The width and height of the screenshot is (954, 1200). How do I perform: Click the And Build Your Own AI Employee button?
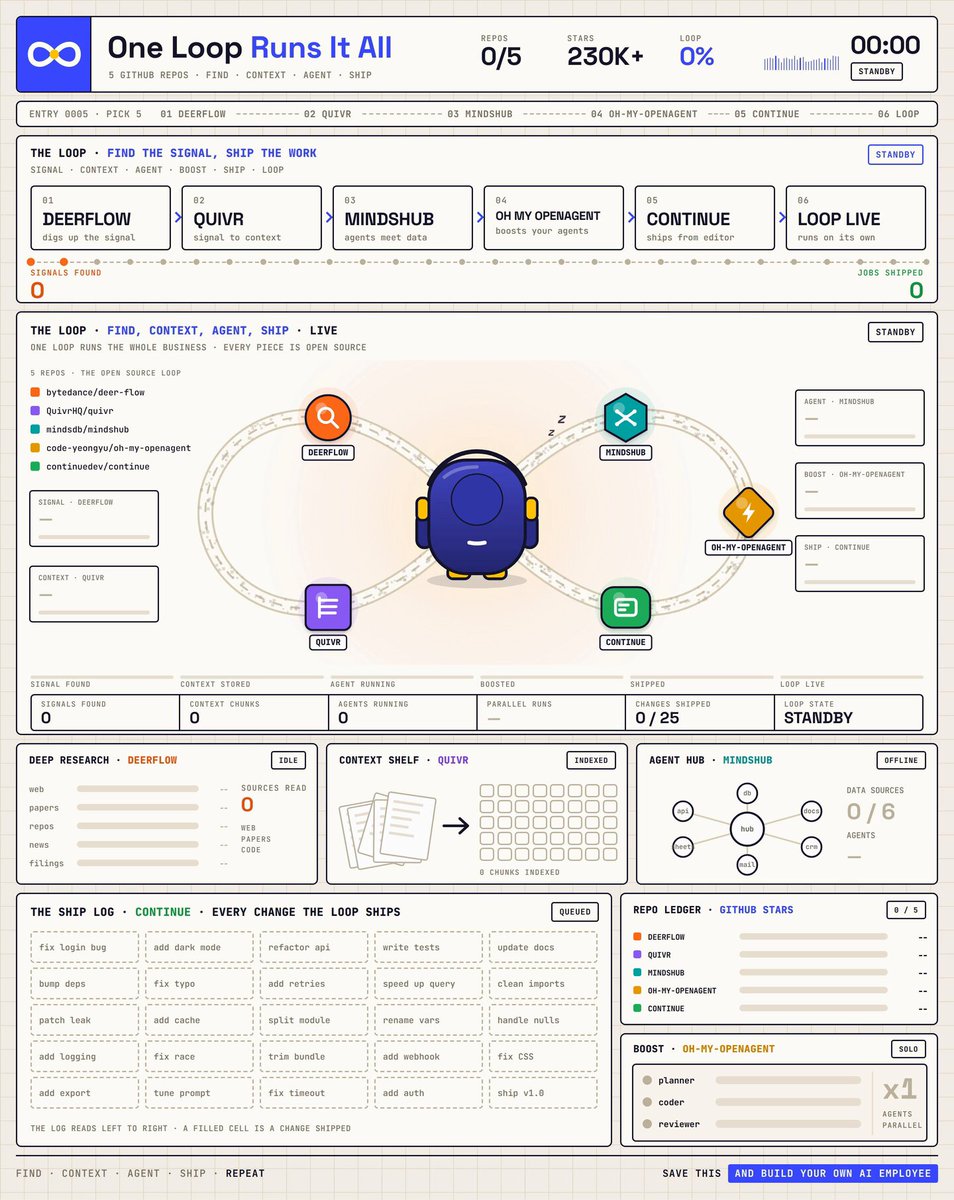832,1173
